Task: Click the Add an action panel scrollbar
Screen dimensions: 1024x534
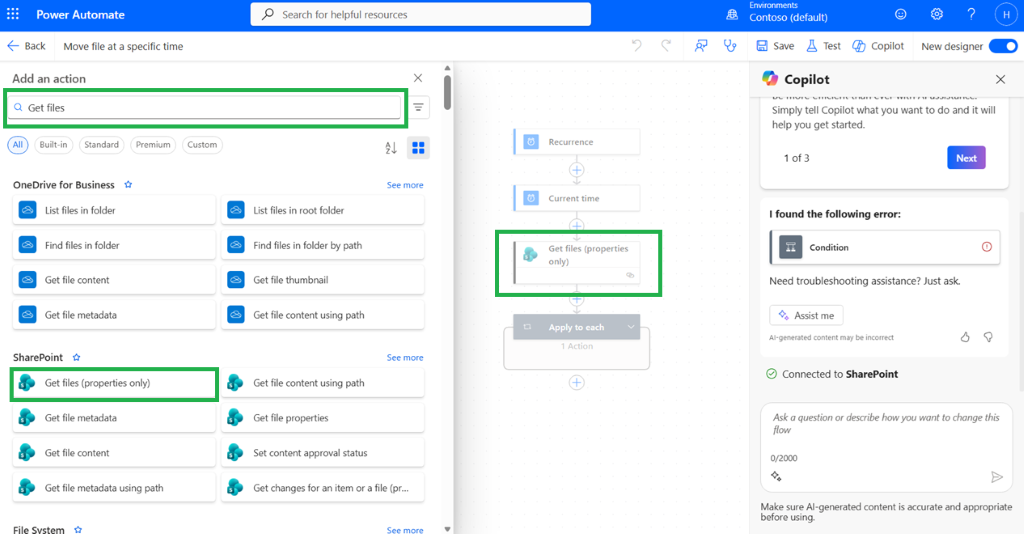Action: pos(447,93)
